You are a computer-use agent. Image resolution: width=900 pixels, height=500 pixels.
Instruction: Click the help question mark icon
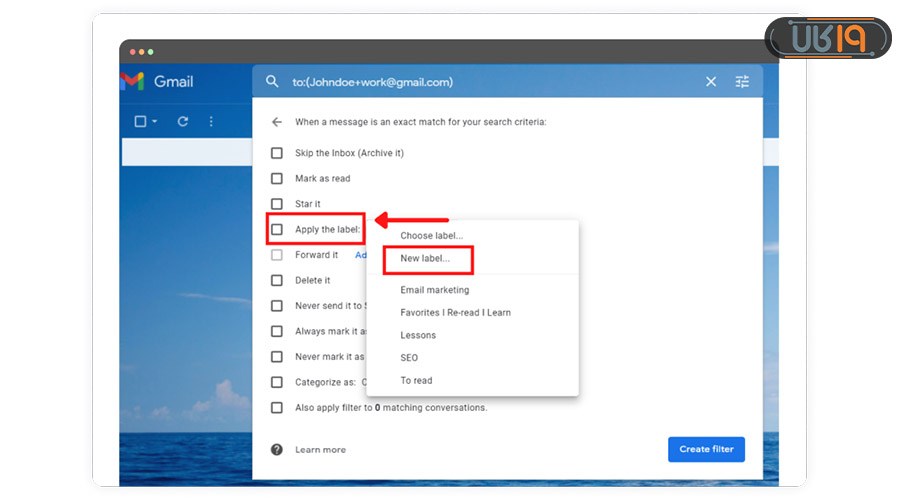click(x=277, y=450)
